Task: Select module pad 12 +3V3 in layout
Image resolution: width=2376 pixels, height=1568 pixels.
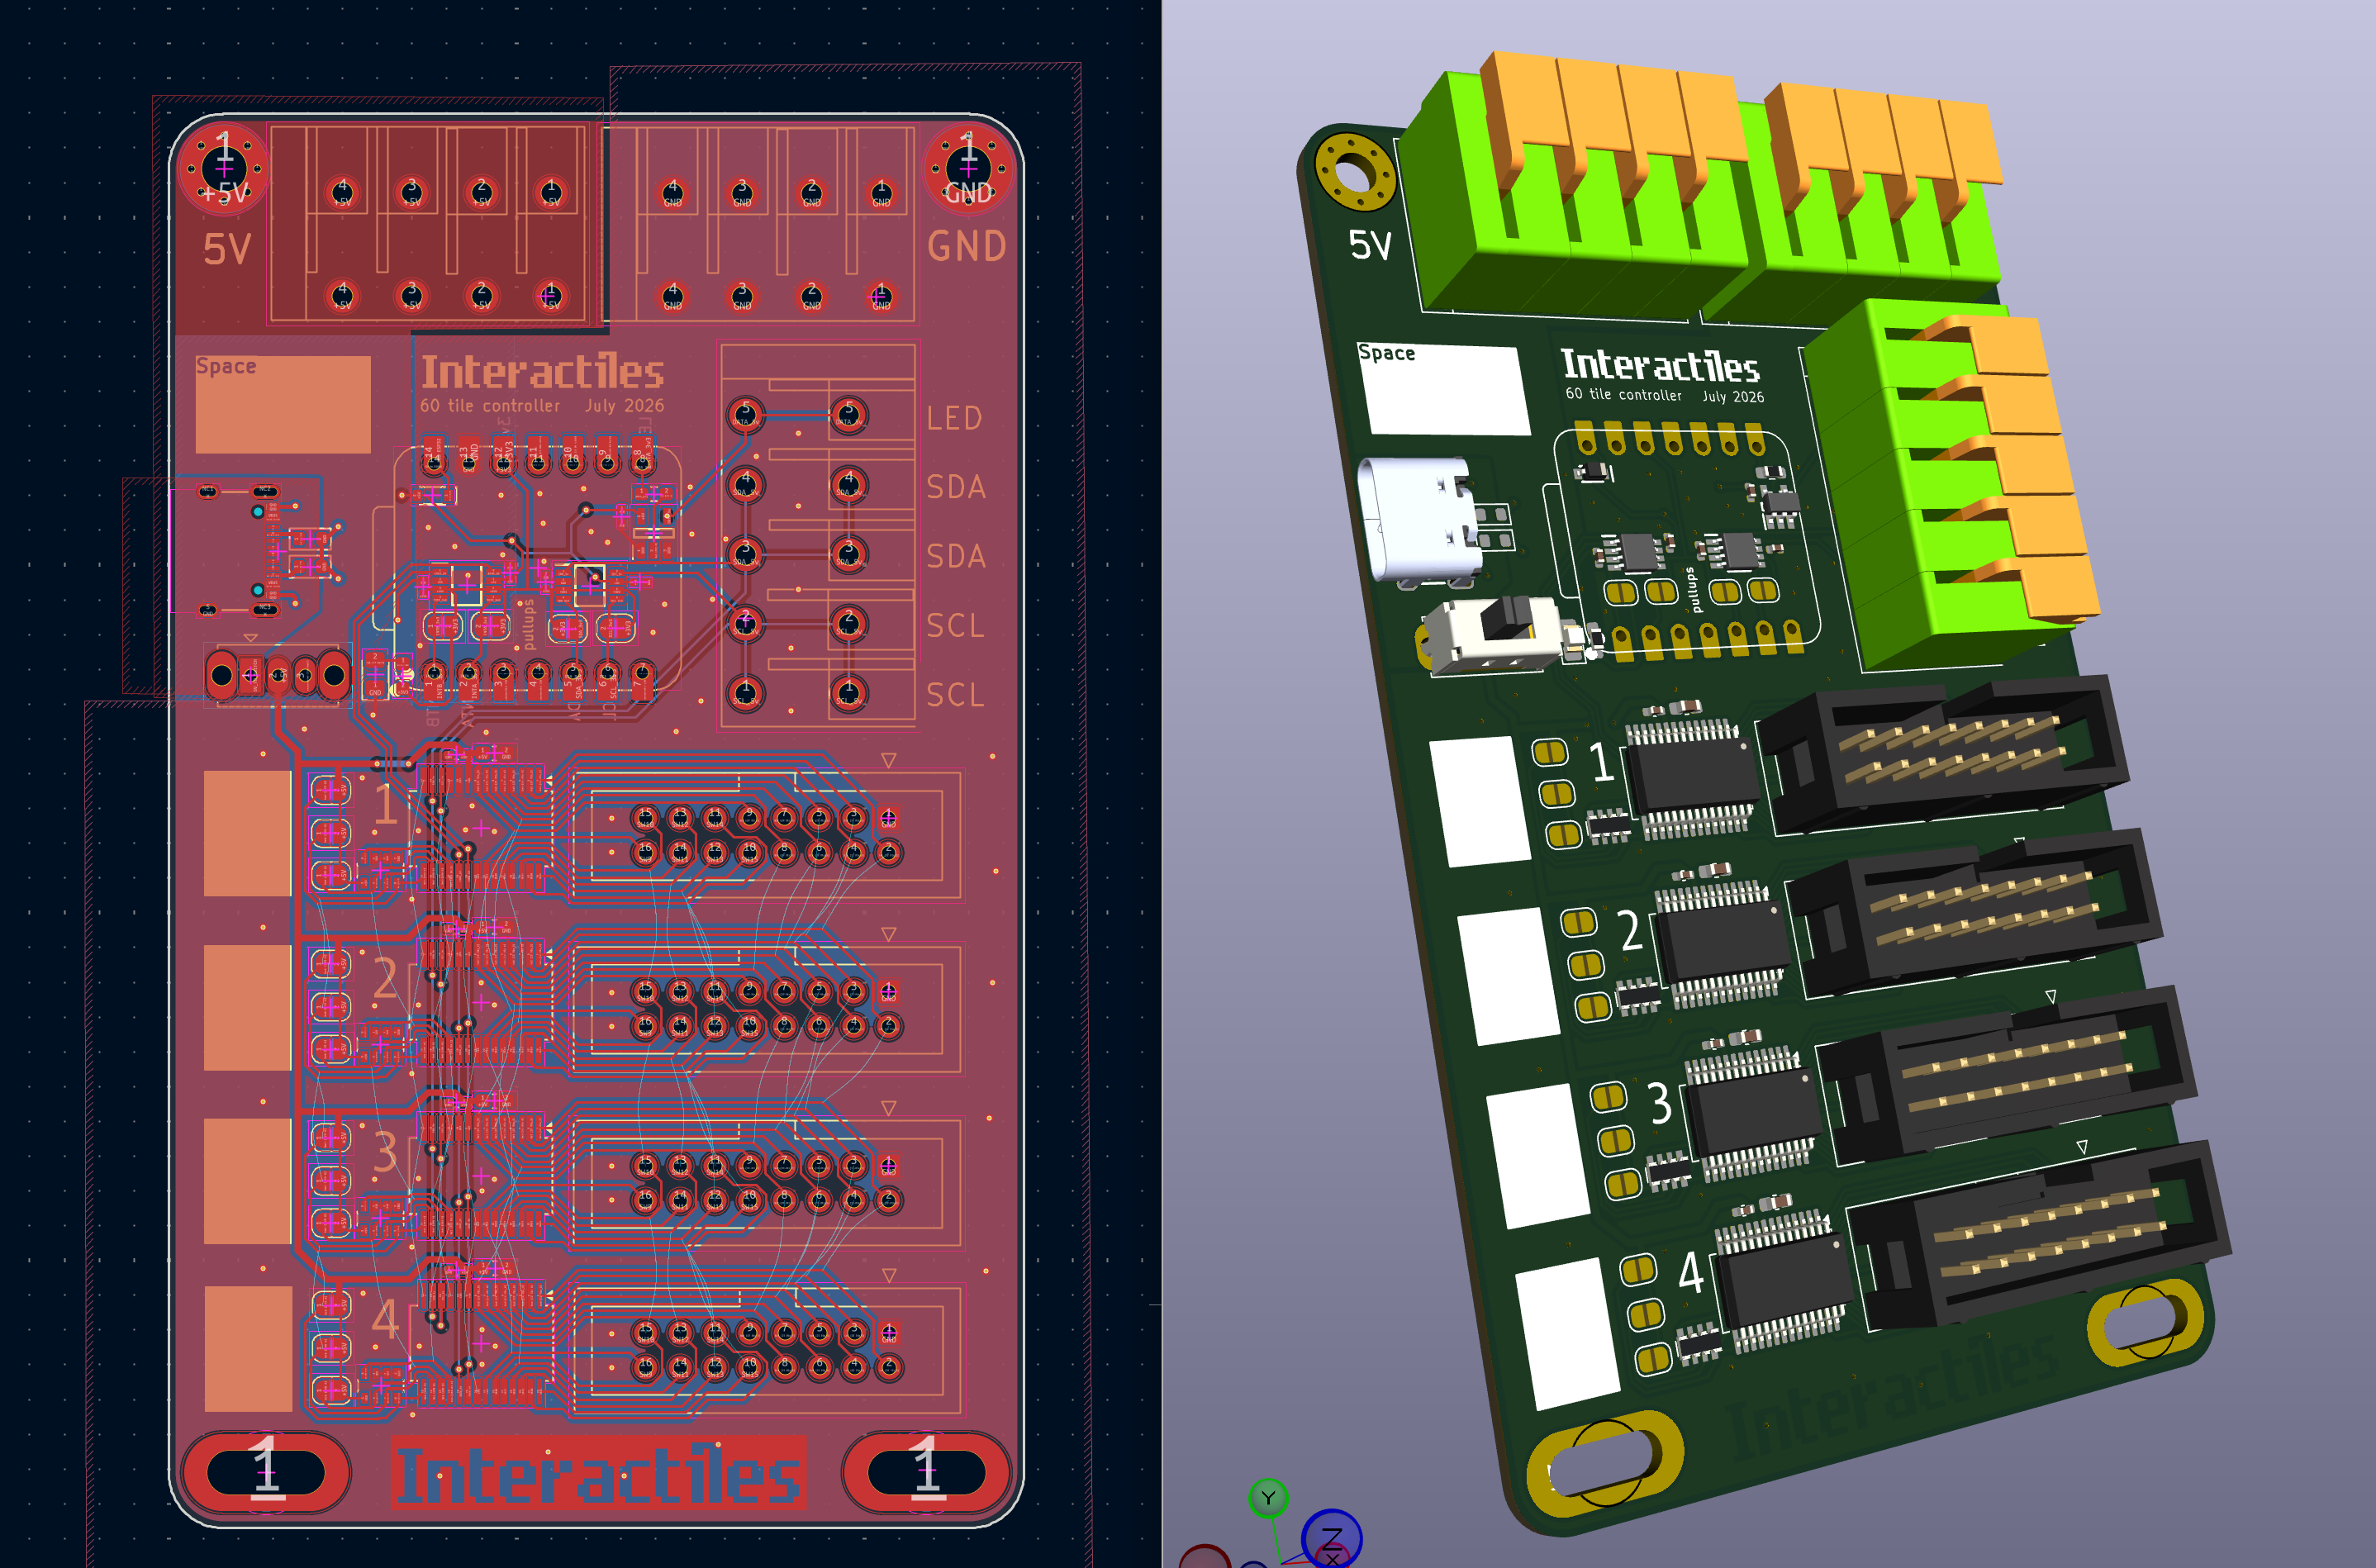Action: (503, 458)
